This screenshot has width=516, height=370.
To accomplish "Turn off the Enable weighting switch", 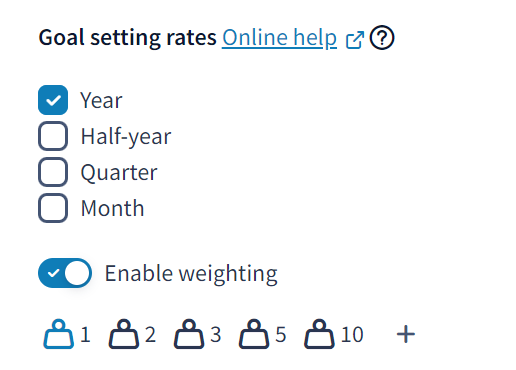I will 65,273.
